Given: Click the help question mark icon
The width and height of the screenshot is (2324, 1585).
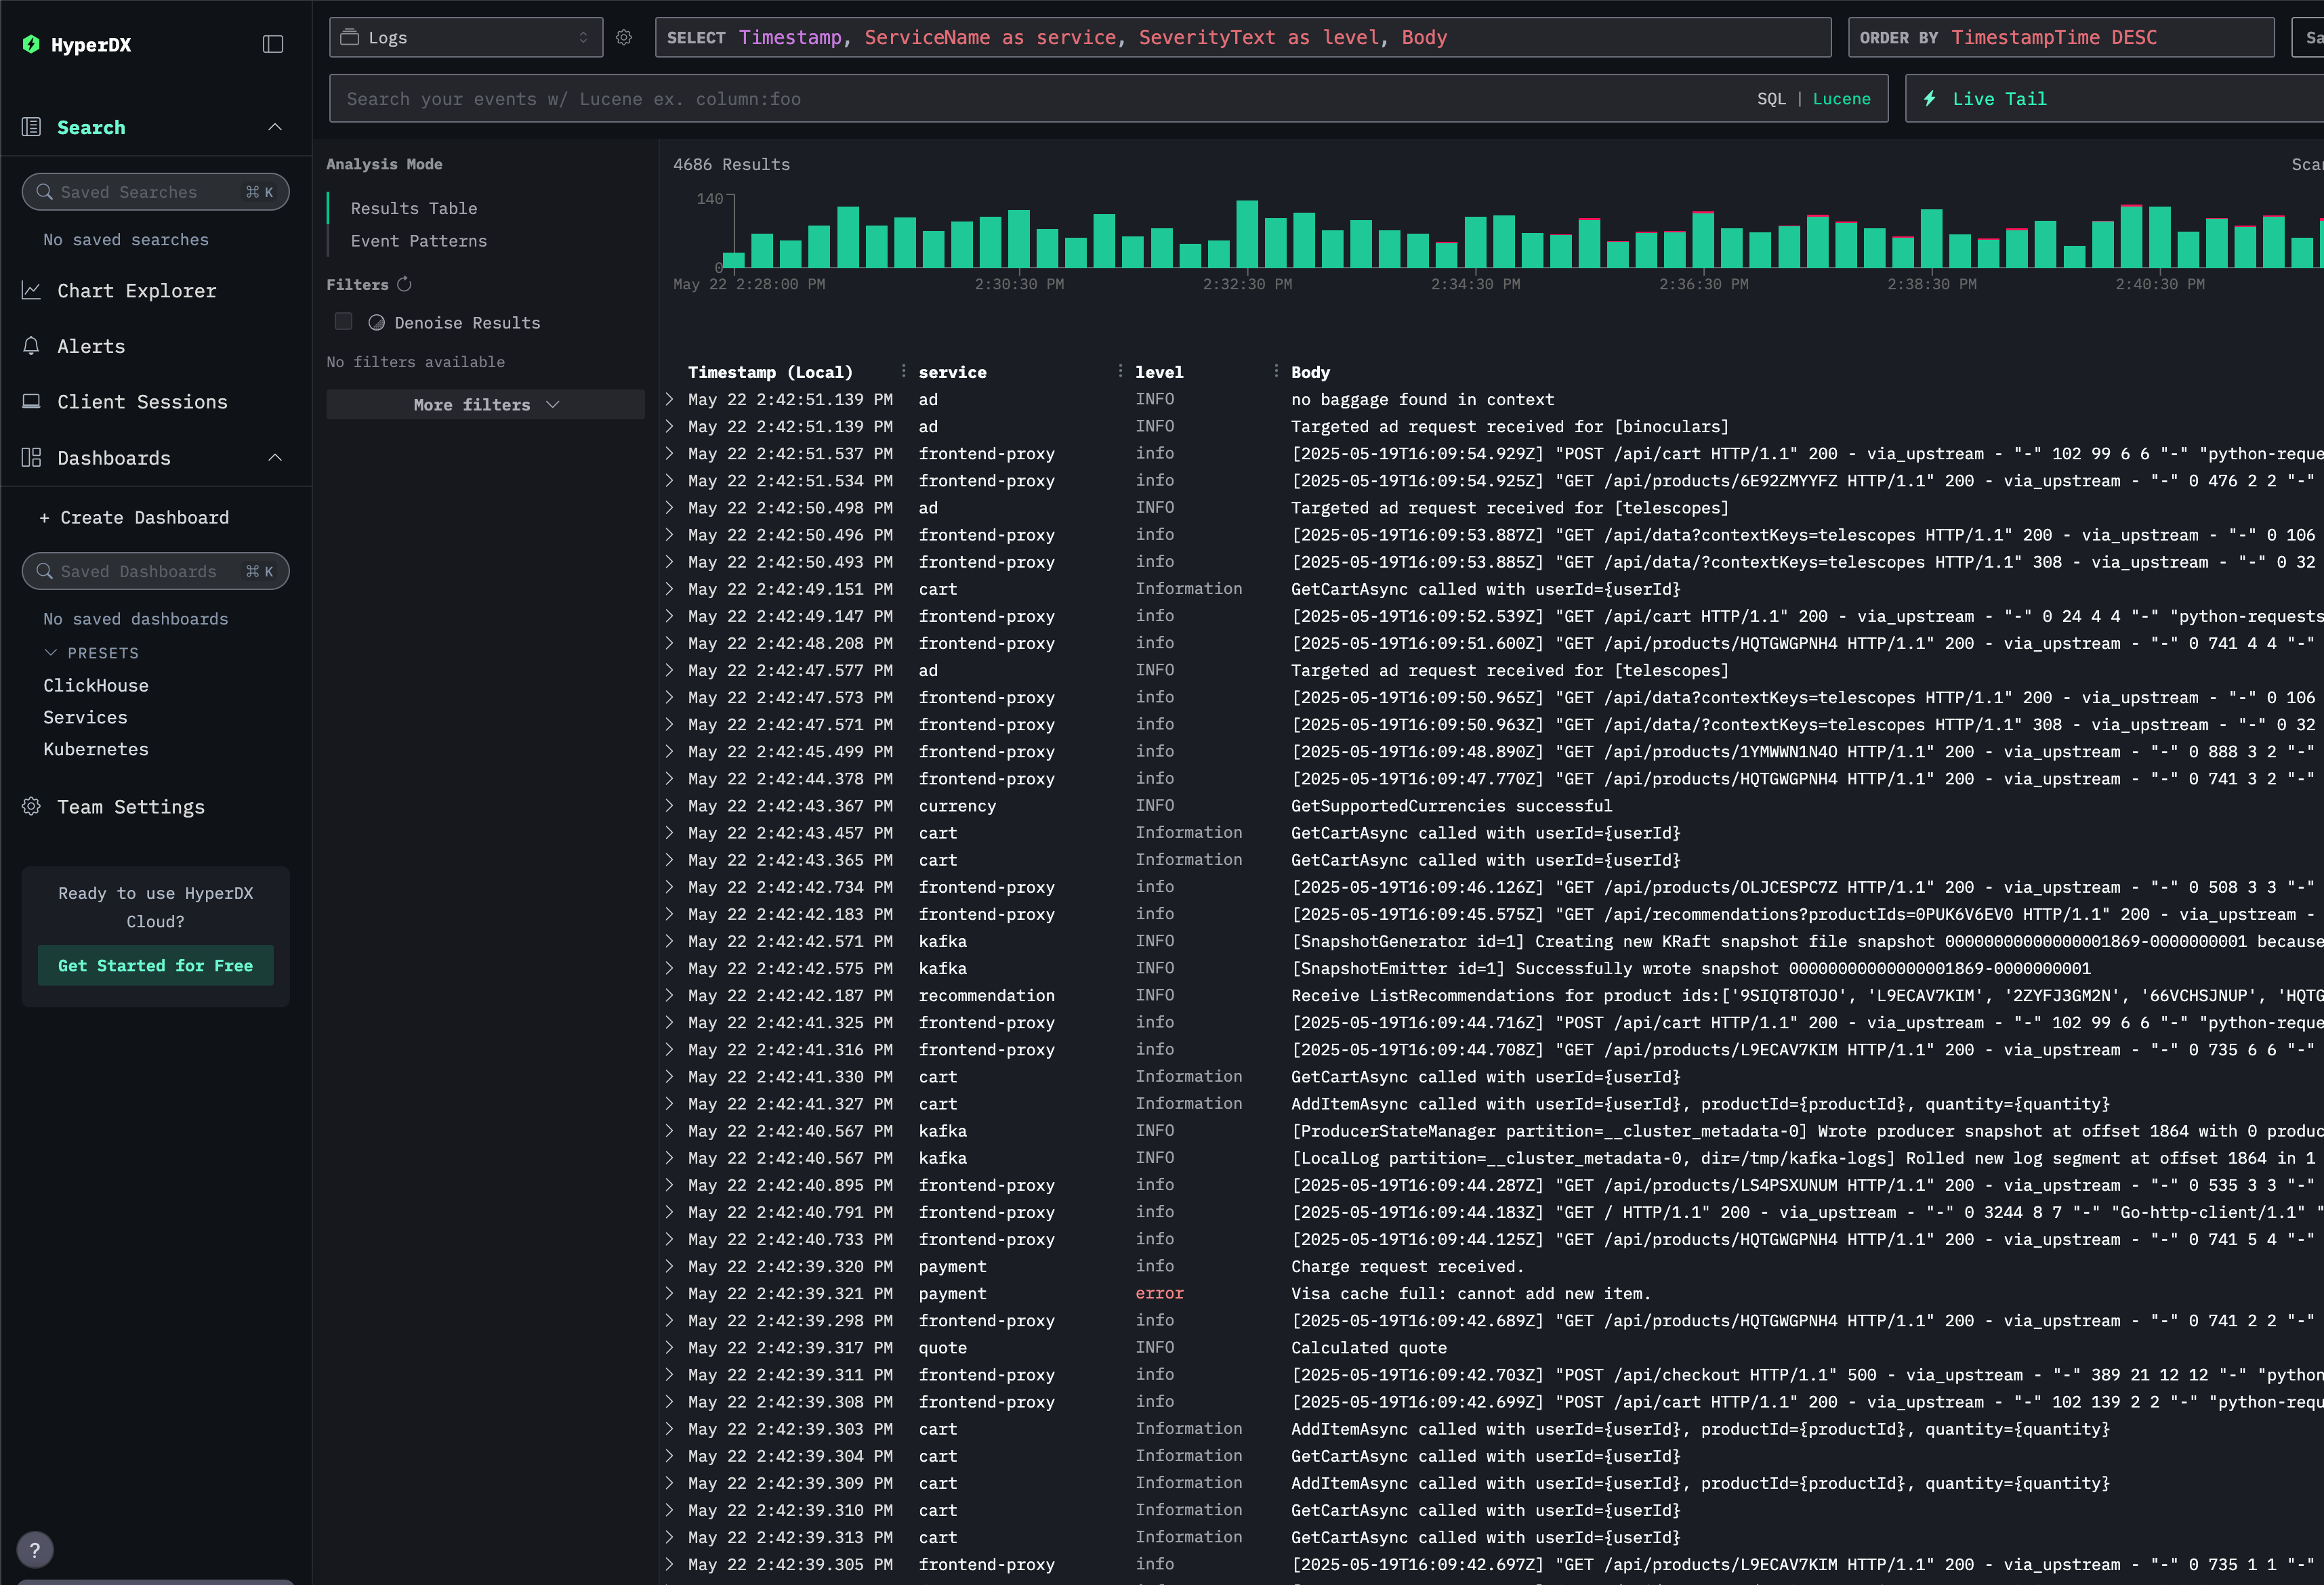Looking at the screenshot, I should click(35, 1549).
